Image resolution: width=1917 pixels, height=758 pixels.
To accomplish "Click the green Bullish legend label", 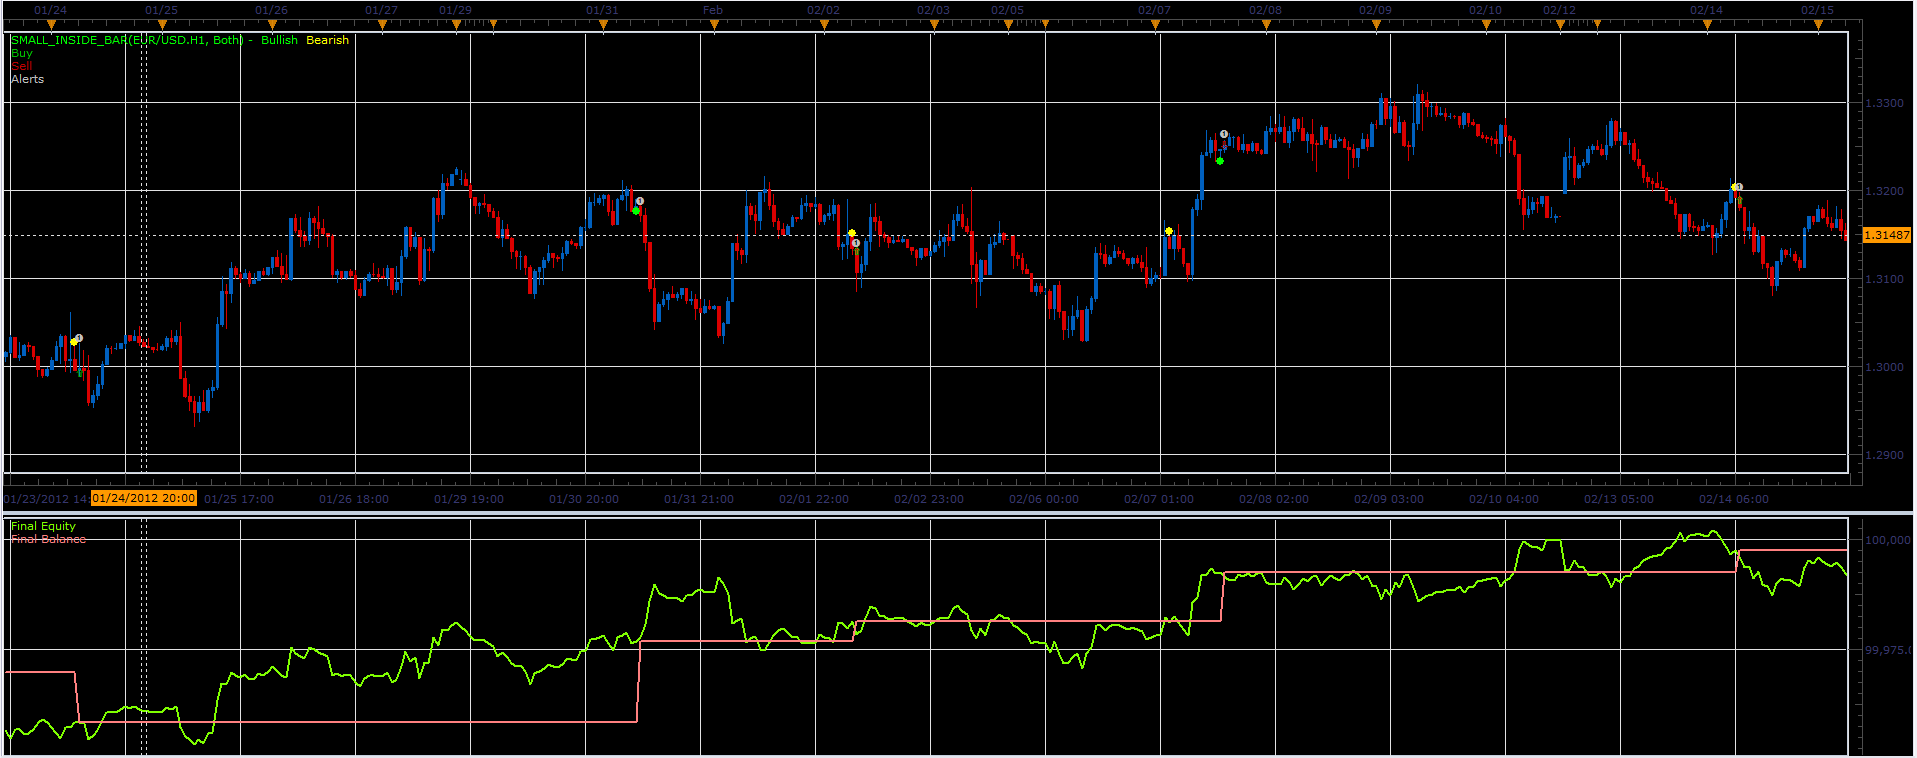I will pos(279,40).
